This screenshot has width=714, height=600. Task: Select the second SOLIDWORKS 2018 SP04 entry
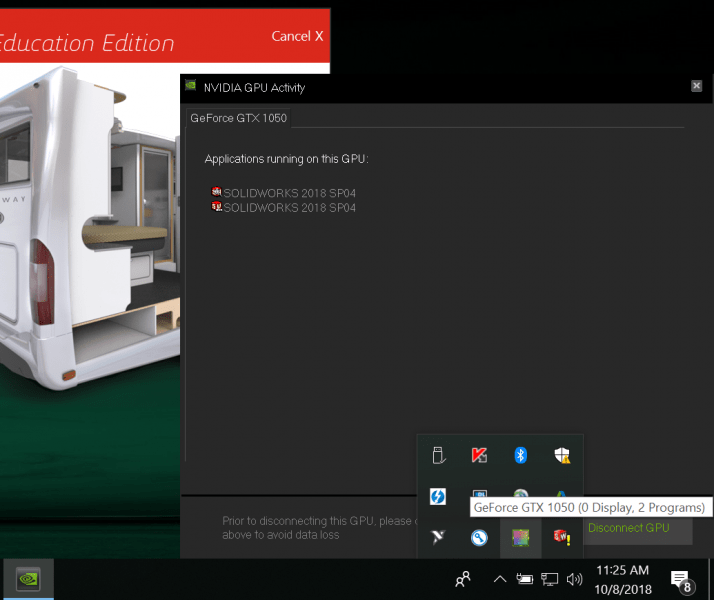284,208
